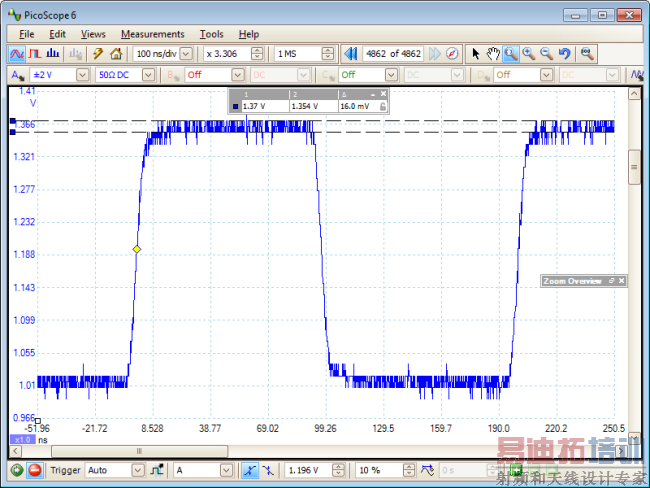Click the time ruler handle at axis origin

[x=38, y=420]
